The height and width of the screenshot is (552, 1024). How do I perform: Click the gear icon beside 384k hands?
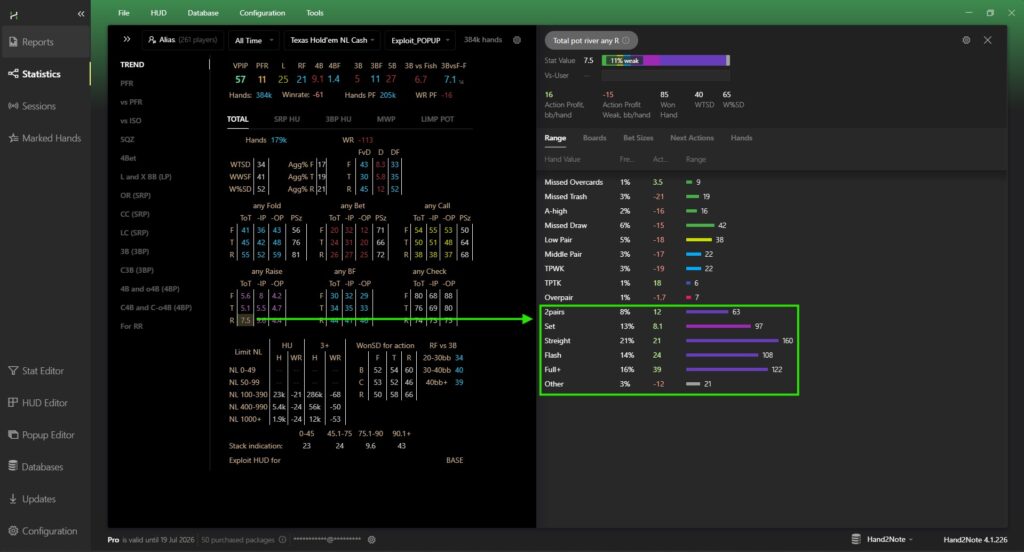coord(517,40)
